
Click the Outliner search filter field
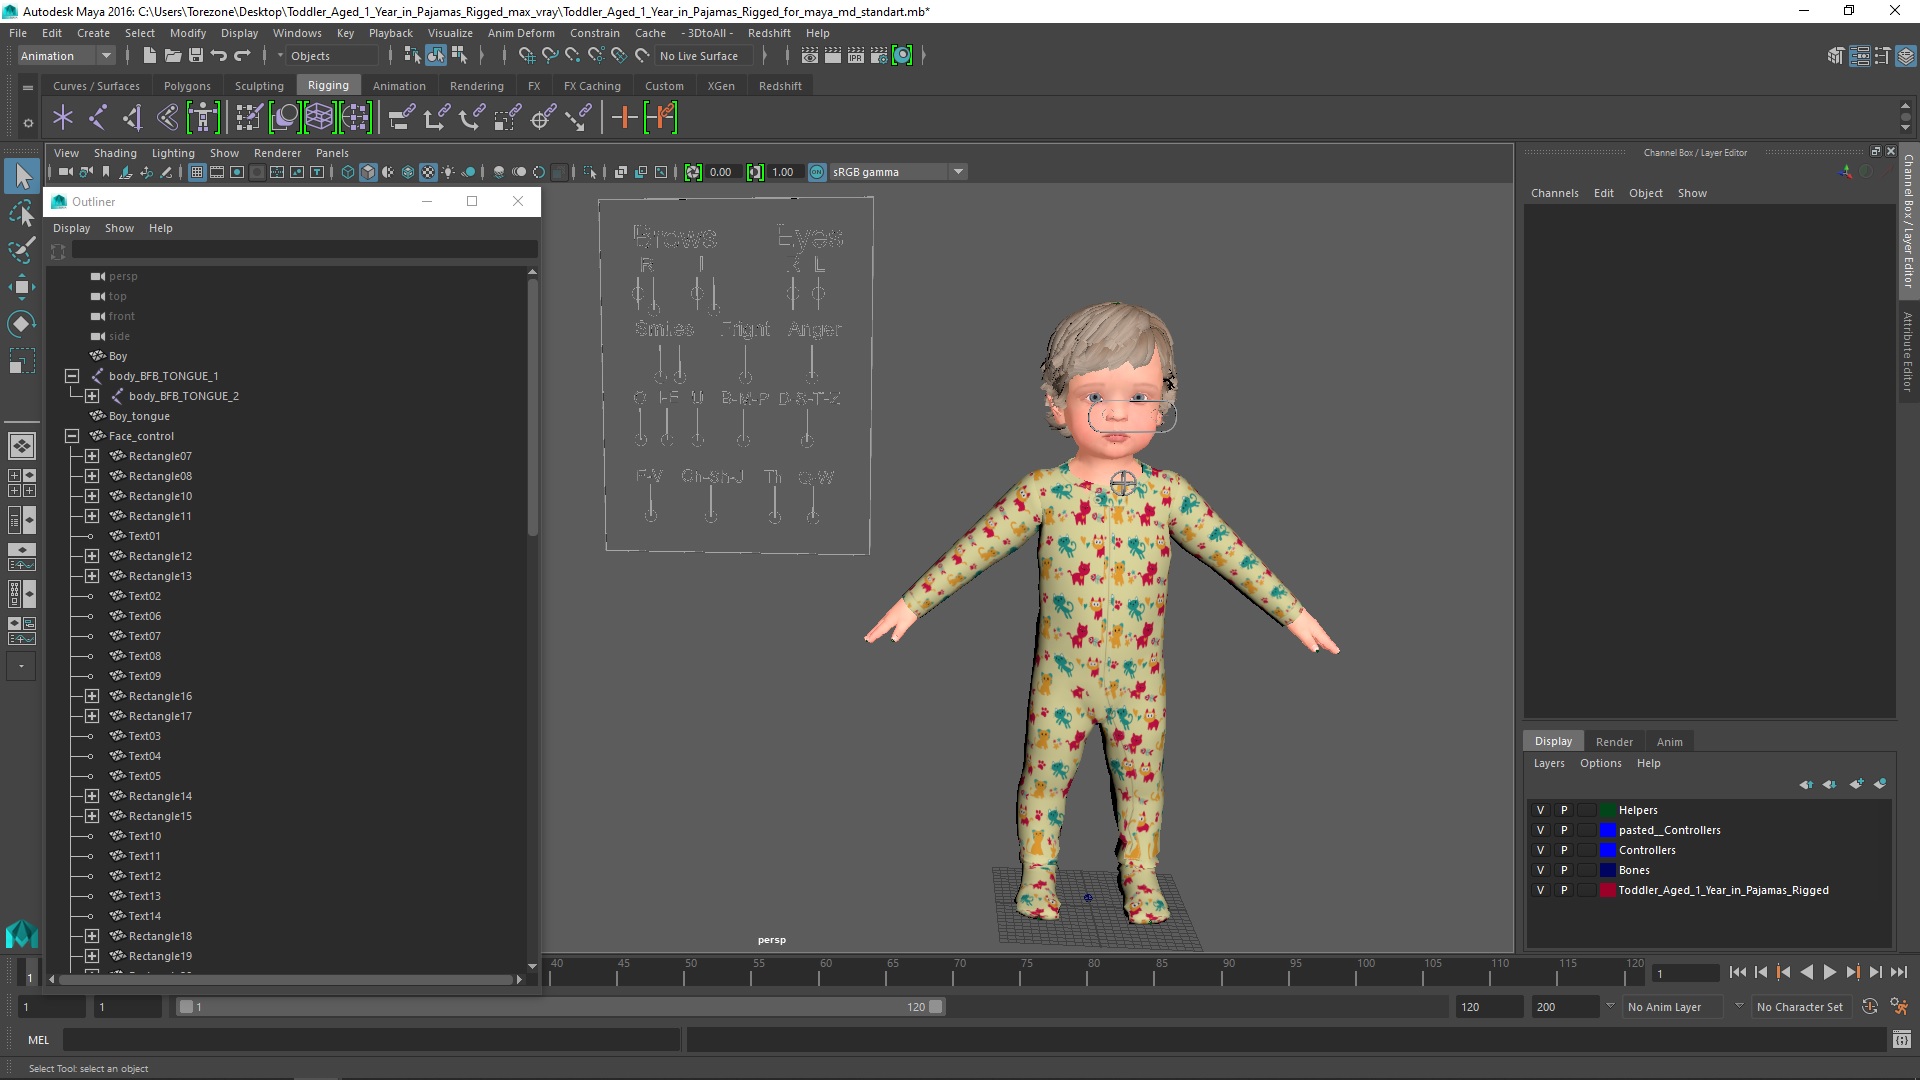click(x=303, y=250)
